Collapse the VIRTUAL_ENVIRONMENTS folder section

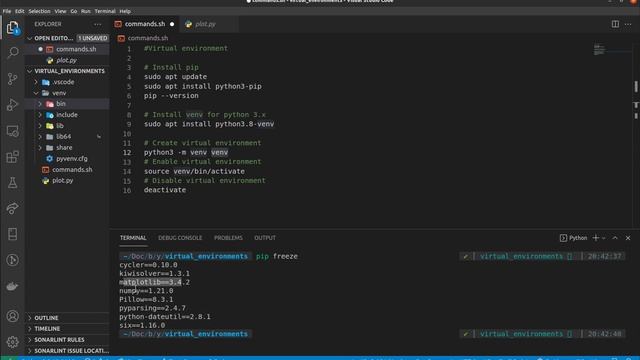tap(29, 71)
